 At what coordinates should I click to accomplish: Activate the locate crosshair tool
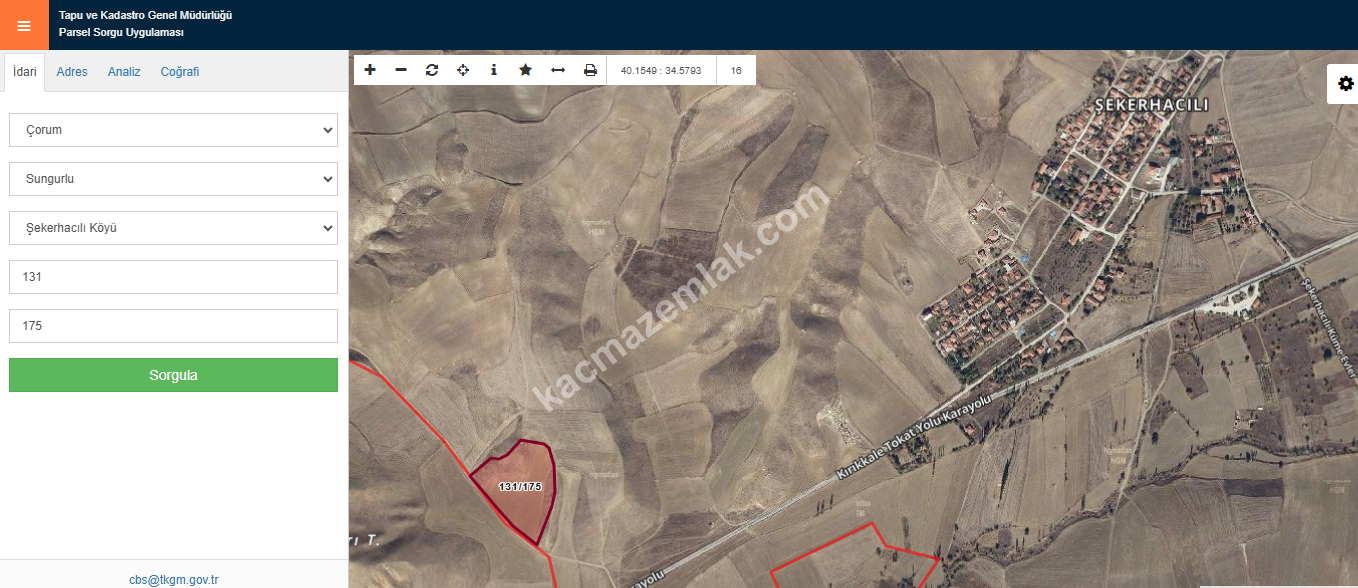[463, 70]
